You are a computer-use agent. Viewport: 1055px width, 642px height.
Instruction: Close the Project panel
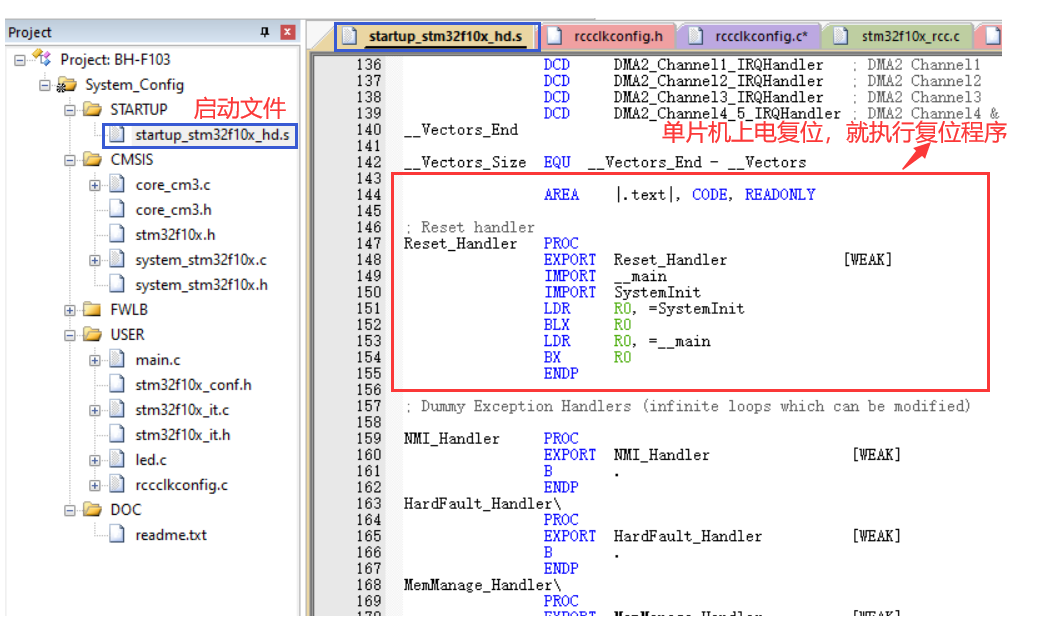[x=287, y=31]
